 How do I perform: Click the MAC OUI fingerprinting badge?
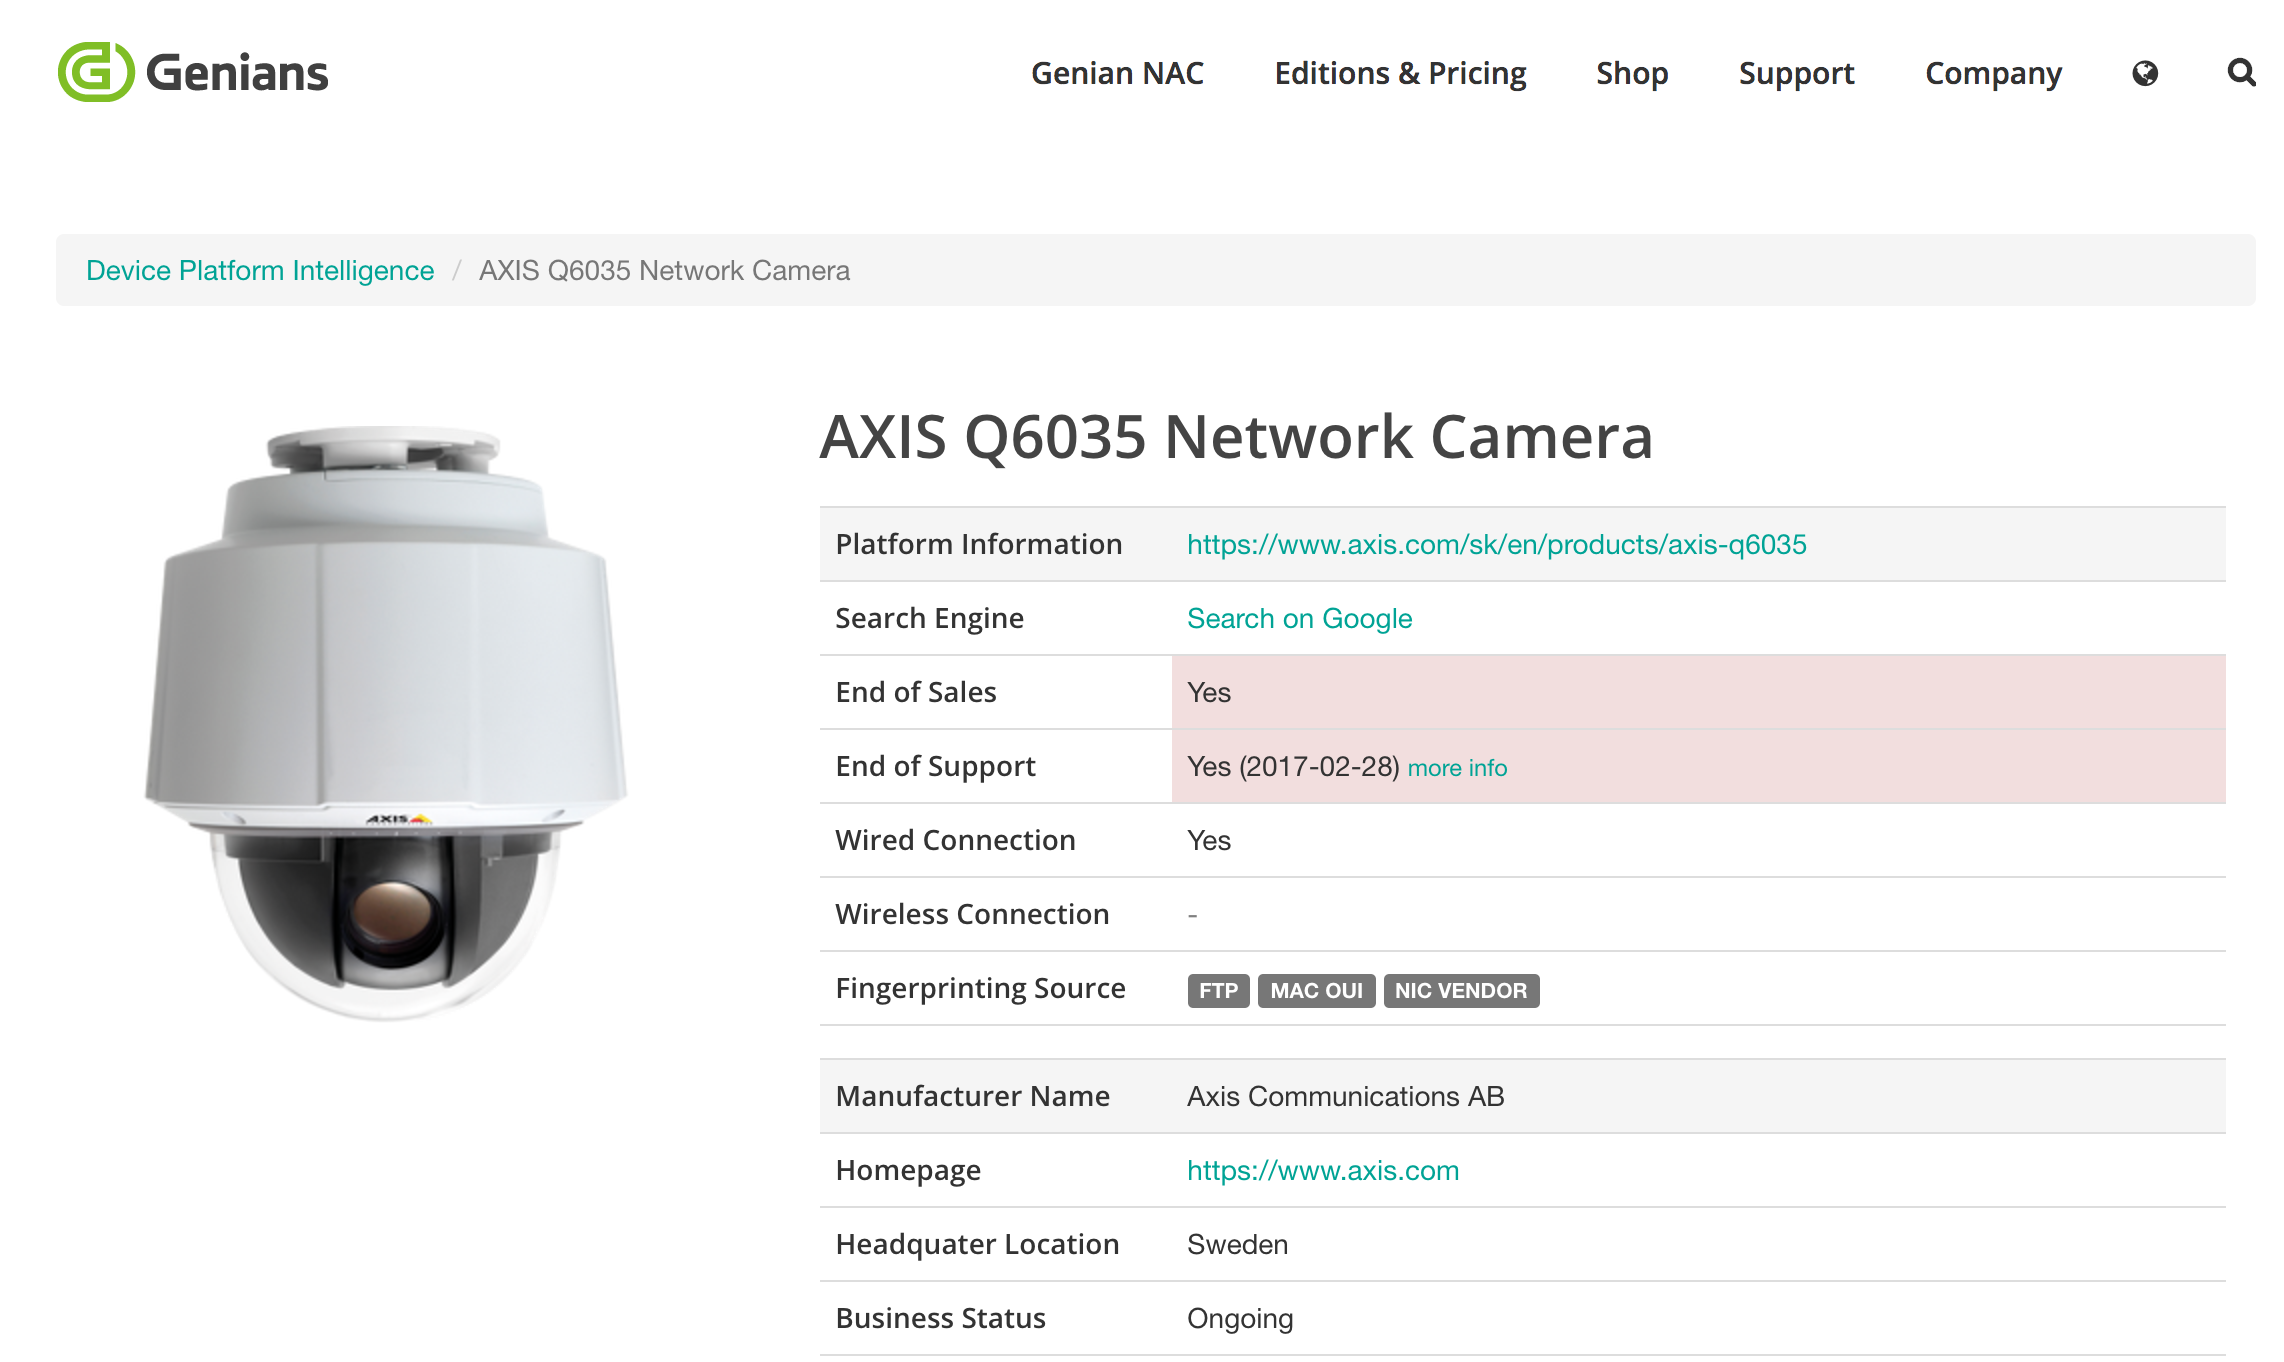tap(1316, 991)
